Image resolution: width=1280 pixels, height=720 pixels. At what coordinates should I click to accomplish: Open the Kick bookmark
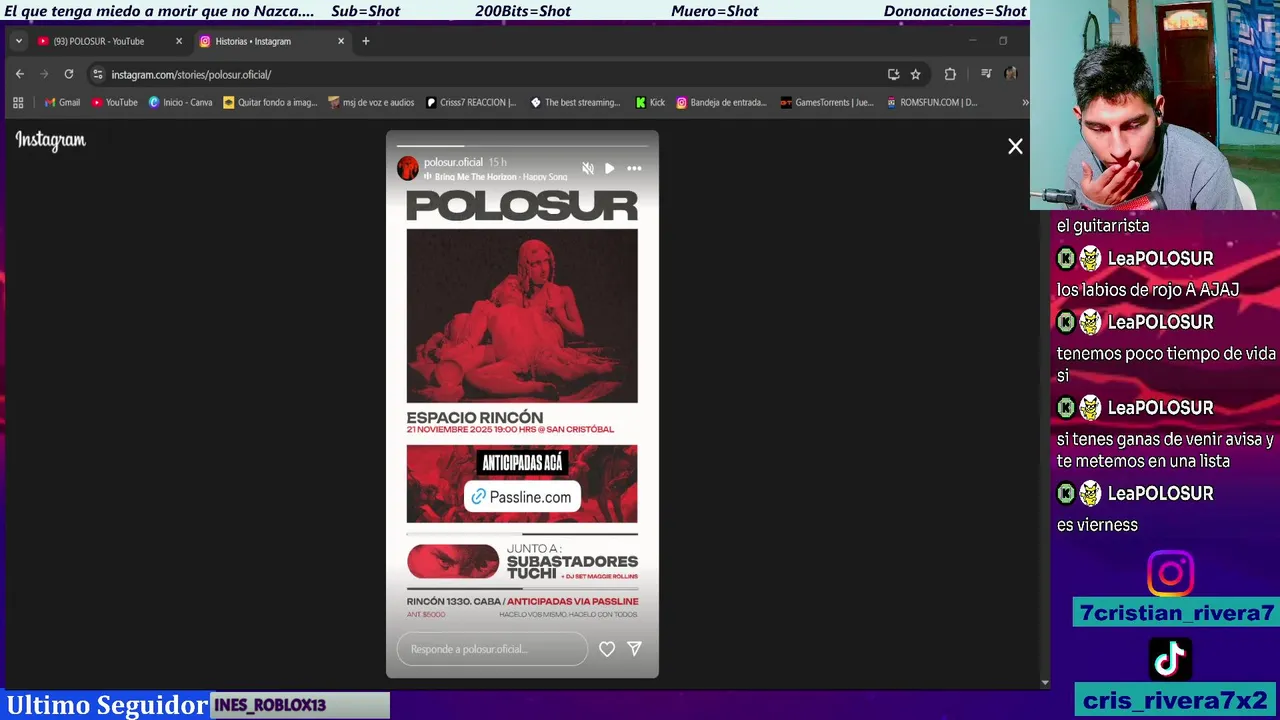(x=650, y=102)
